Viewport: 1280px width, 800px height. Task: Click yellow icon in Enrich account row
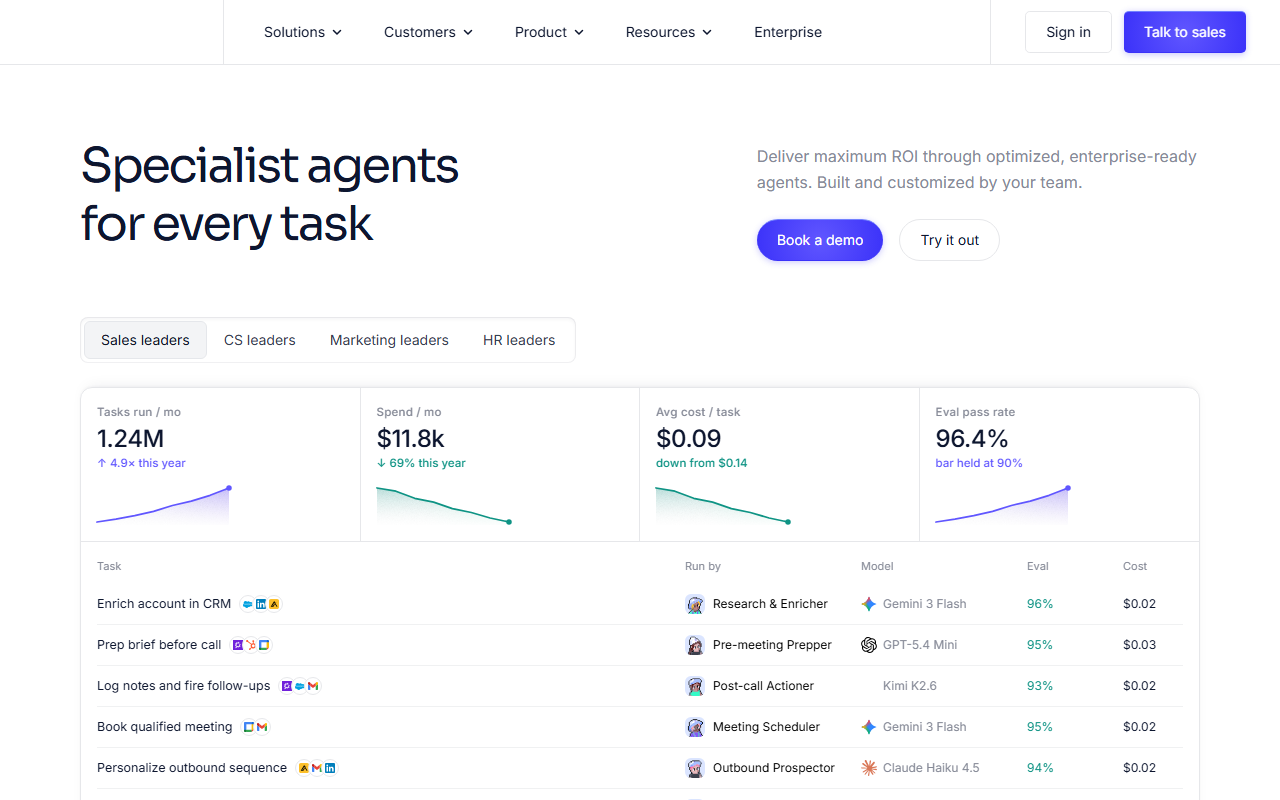(274, 604)
